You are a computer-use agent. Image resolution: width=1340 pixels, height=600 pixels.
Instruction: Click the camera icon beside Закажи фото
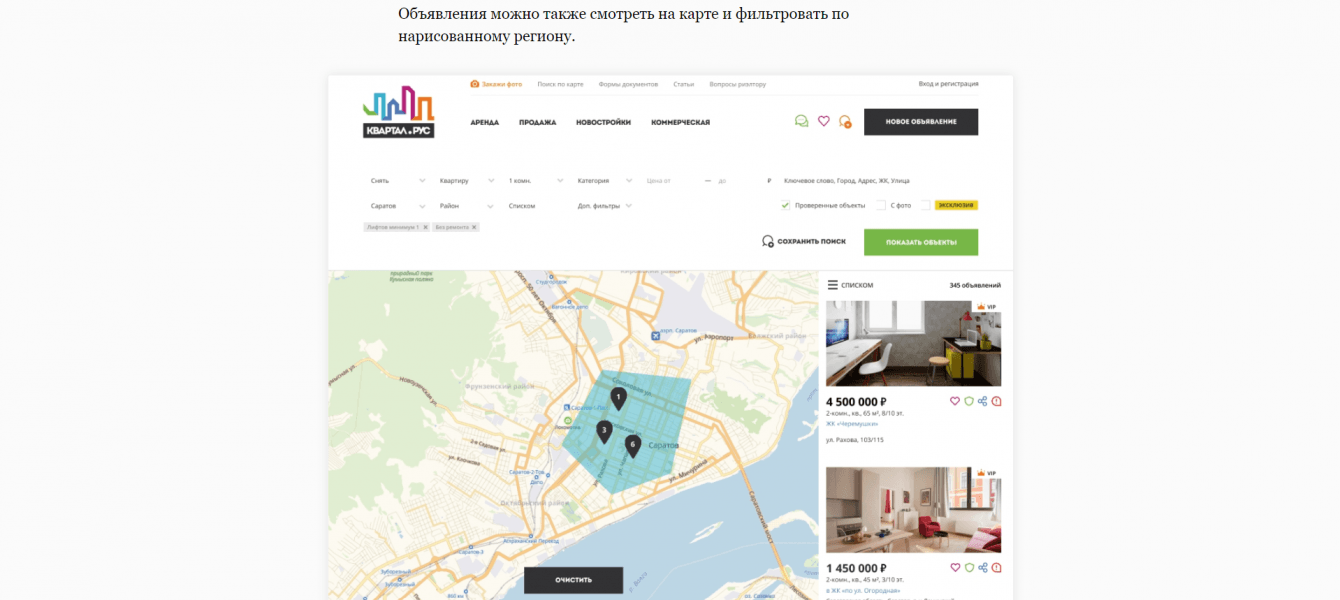[x=474, y=84]
